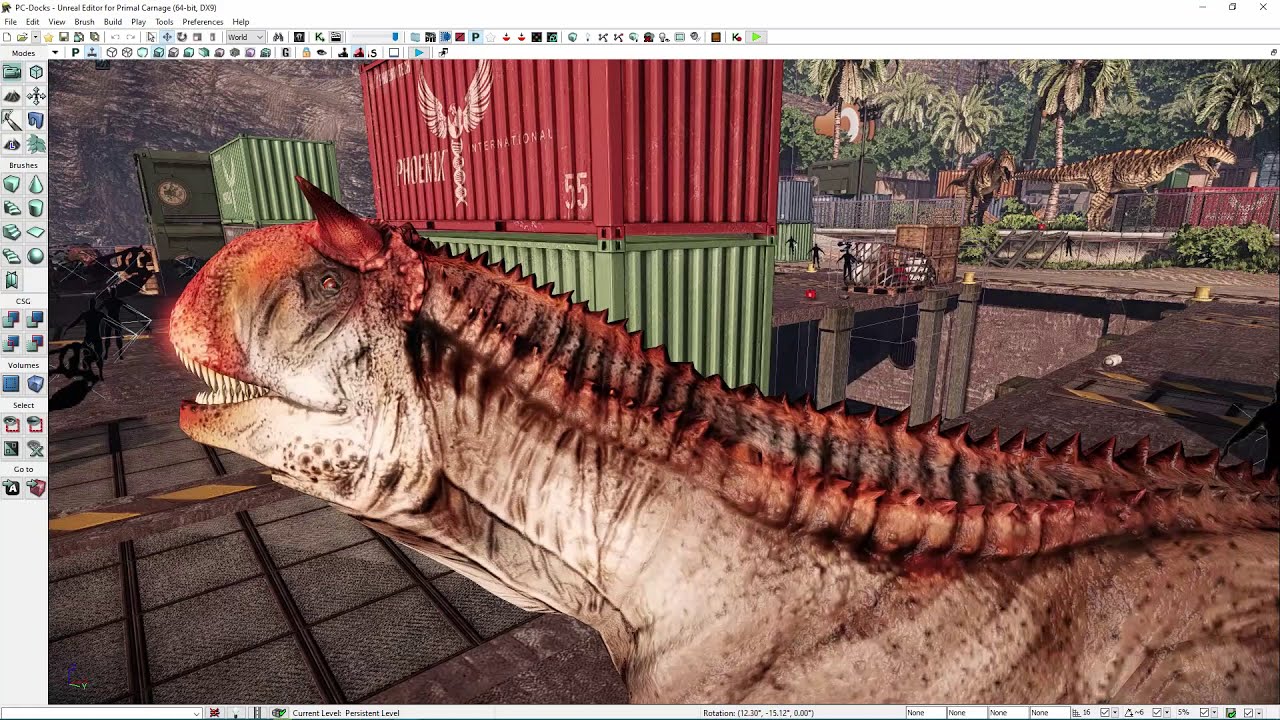1280x720 pixels.
Task: Toggle perspective viewport 'P' button
Action: [75, 52]
